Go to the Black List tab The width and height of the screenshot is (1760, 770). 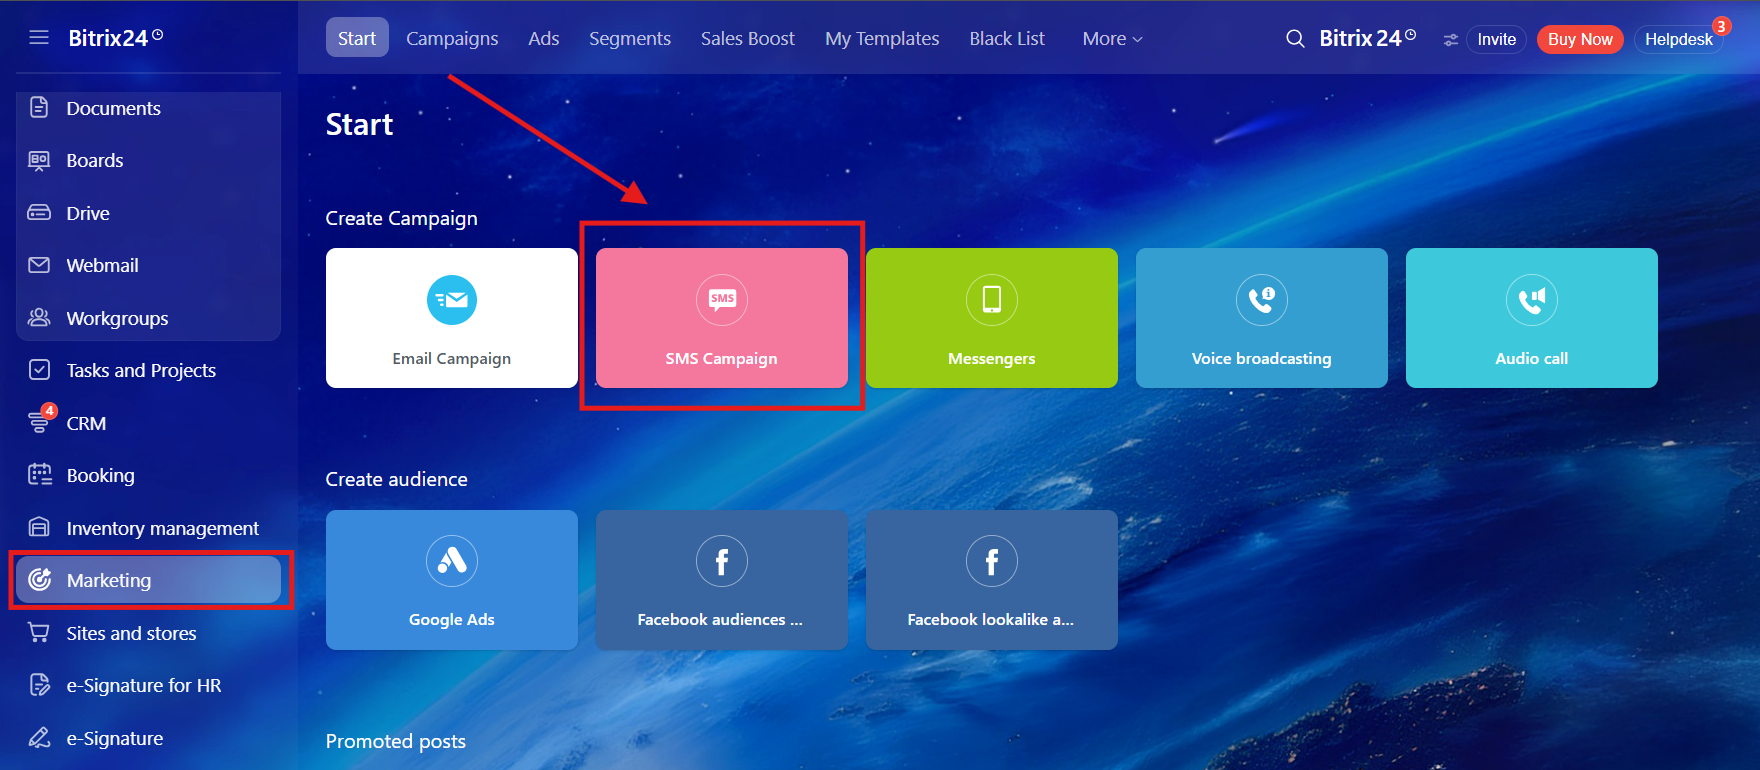click(x=1006, y=39)
